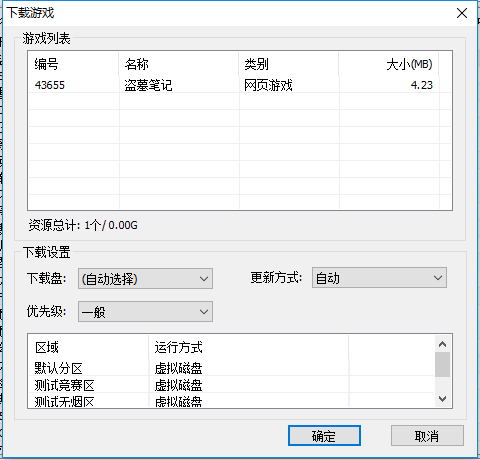Sort by 大小(MB) column header
This screenshot has height=460, width=480.
(x=389, y=64)
